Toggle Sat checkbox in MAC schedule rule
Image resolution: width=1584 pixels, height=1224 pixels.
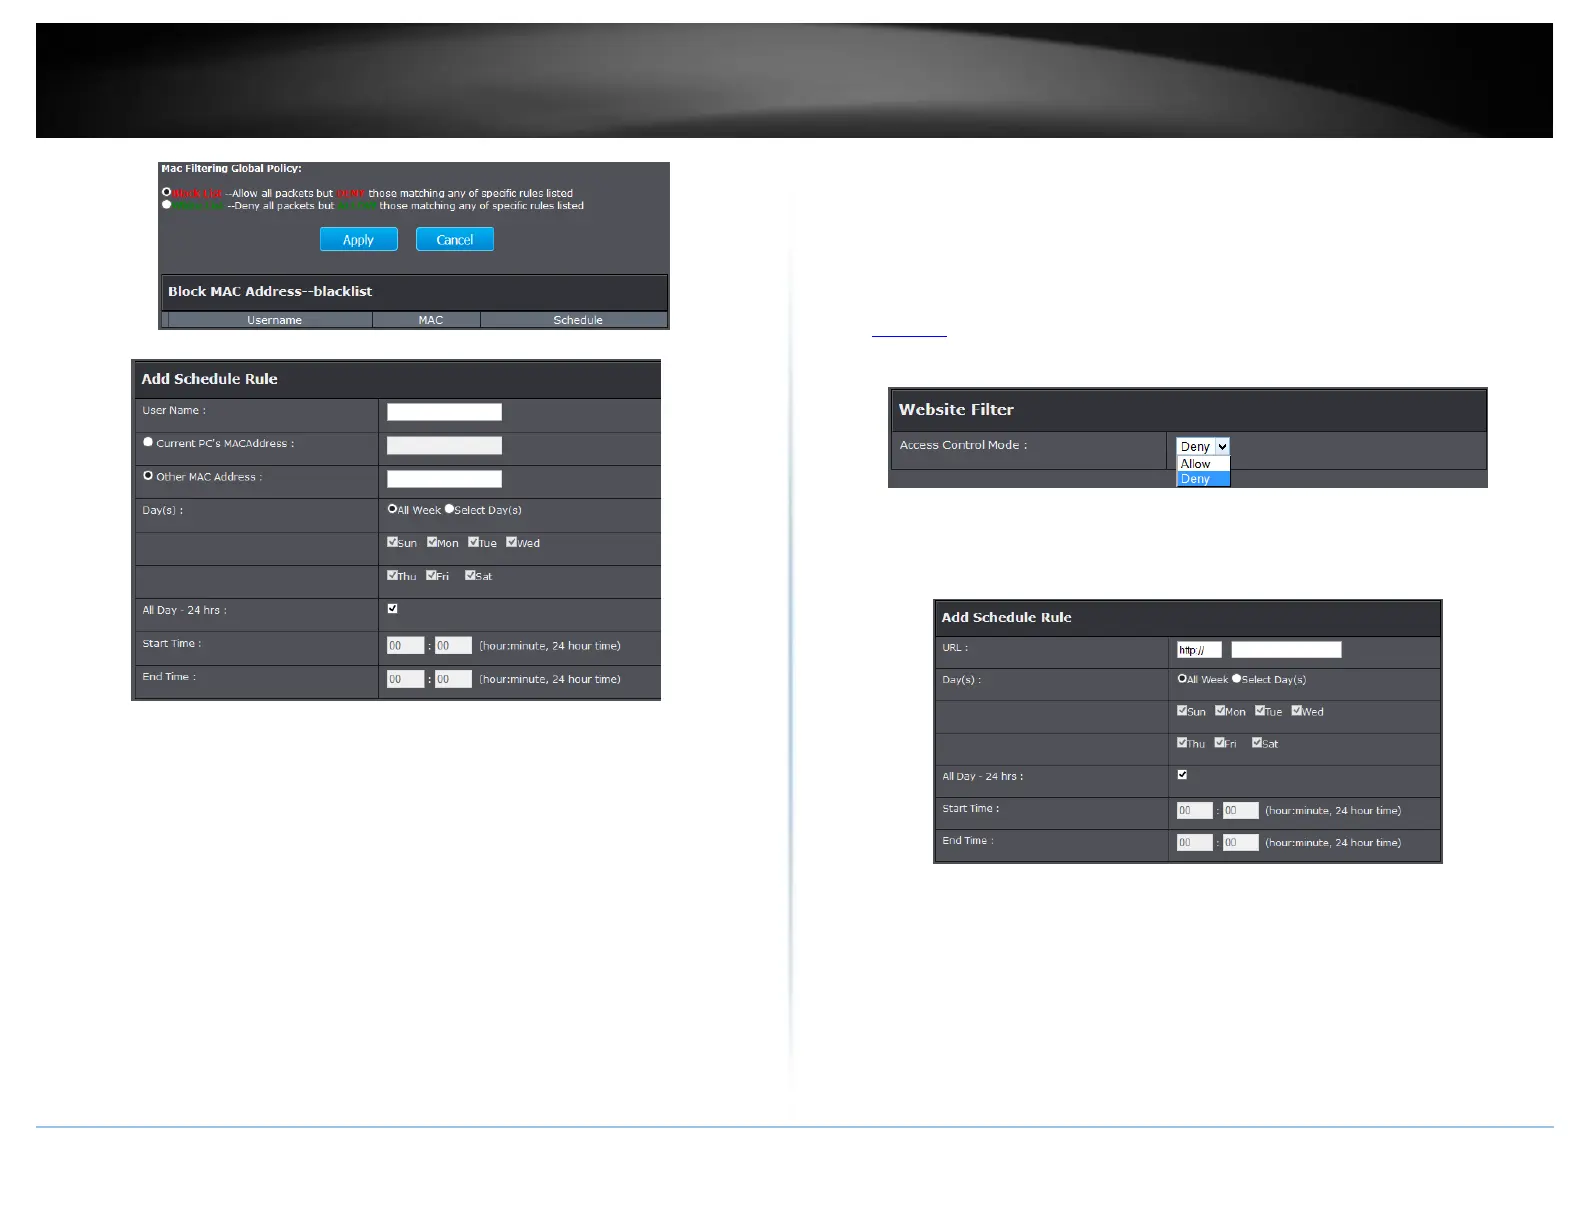pyautogui.click(x=470, y=575)
